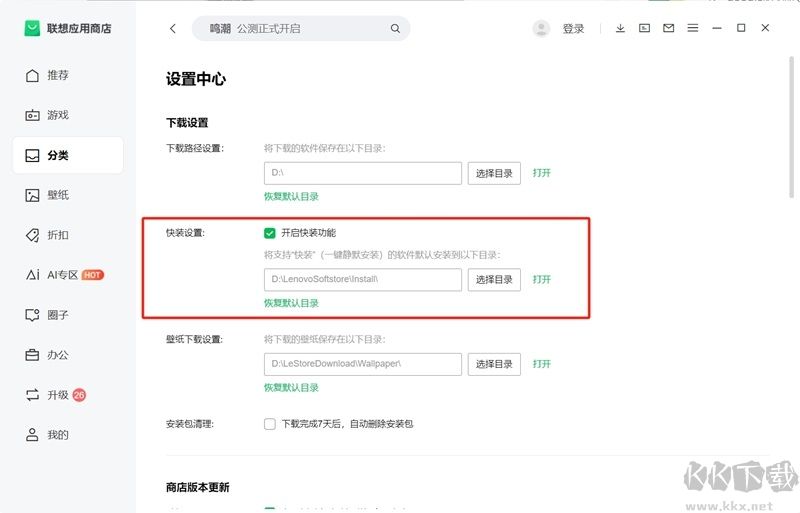Viewport: 800px width, 513px height.
Task: Go to 游戏 in the sidebar
Action: 58,115
